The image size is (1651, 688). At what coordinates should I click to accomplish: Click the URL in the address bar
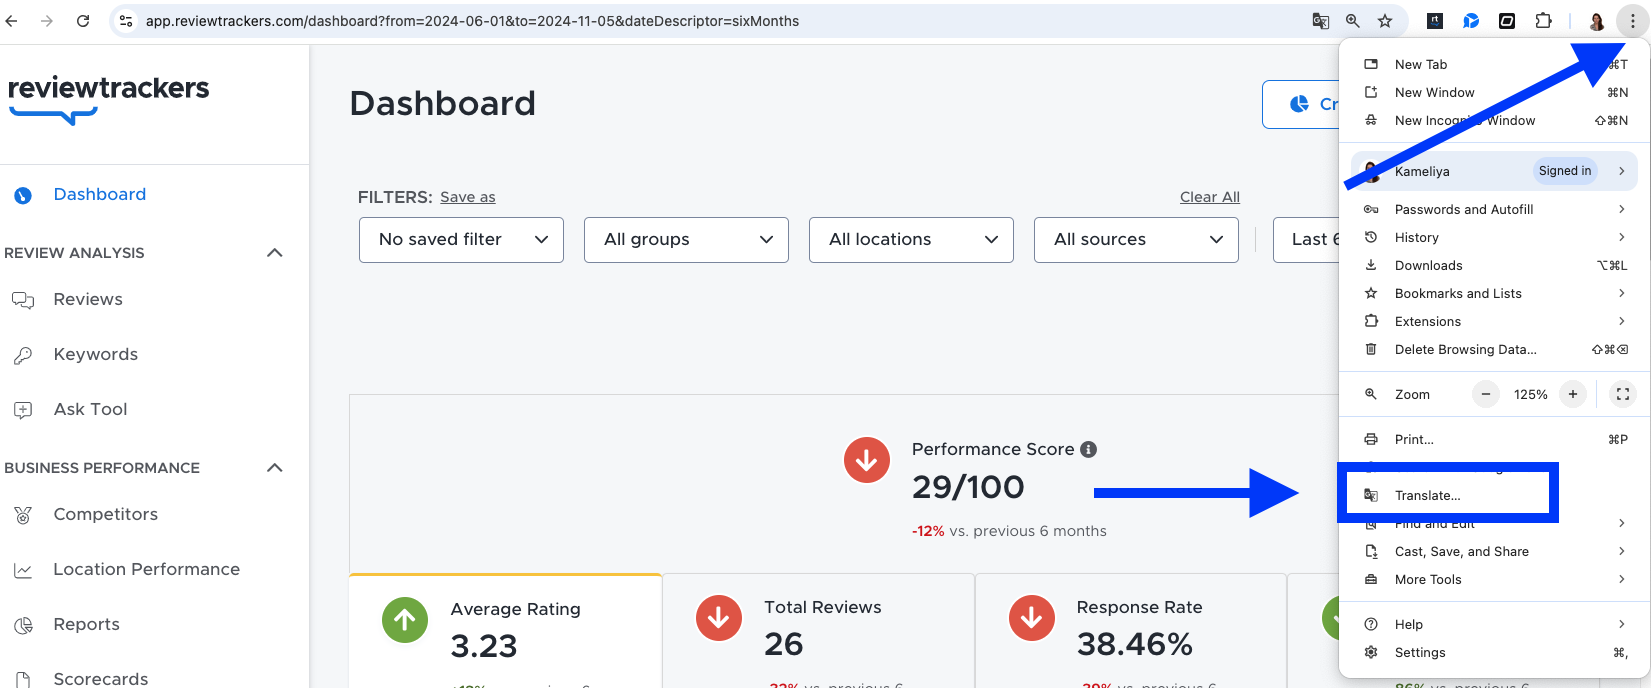472,21
